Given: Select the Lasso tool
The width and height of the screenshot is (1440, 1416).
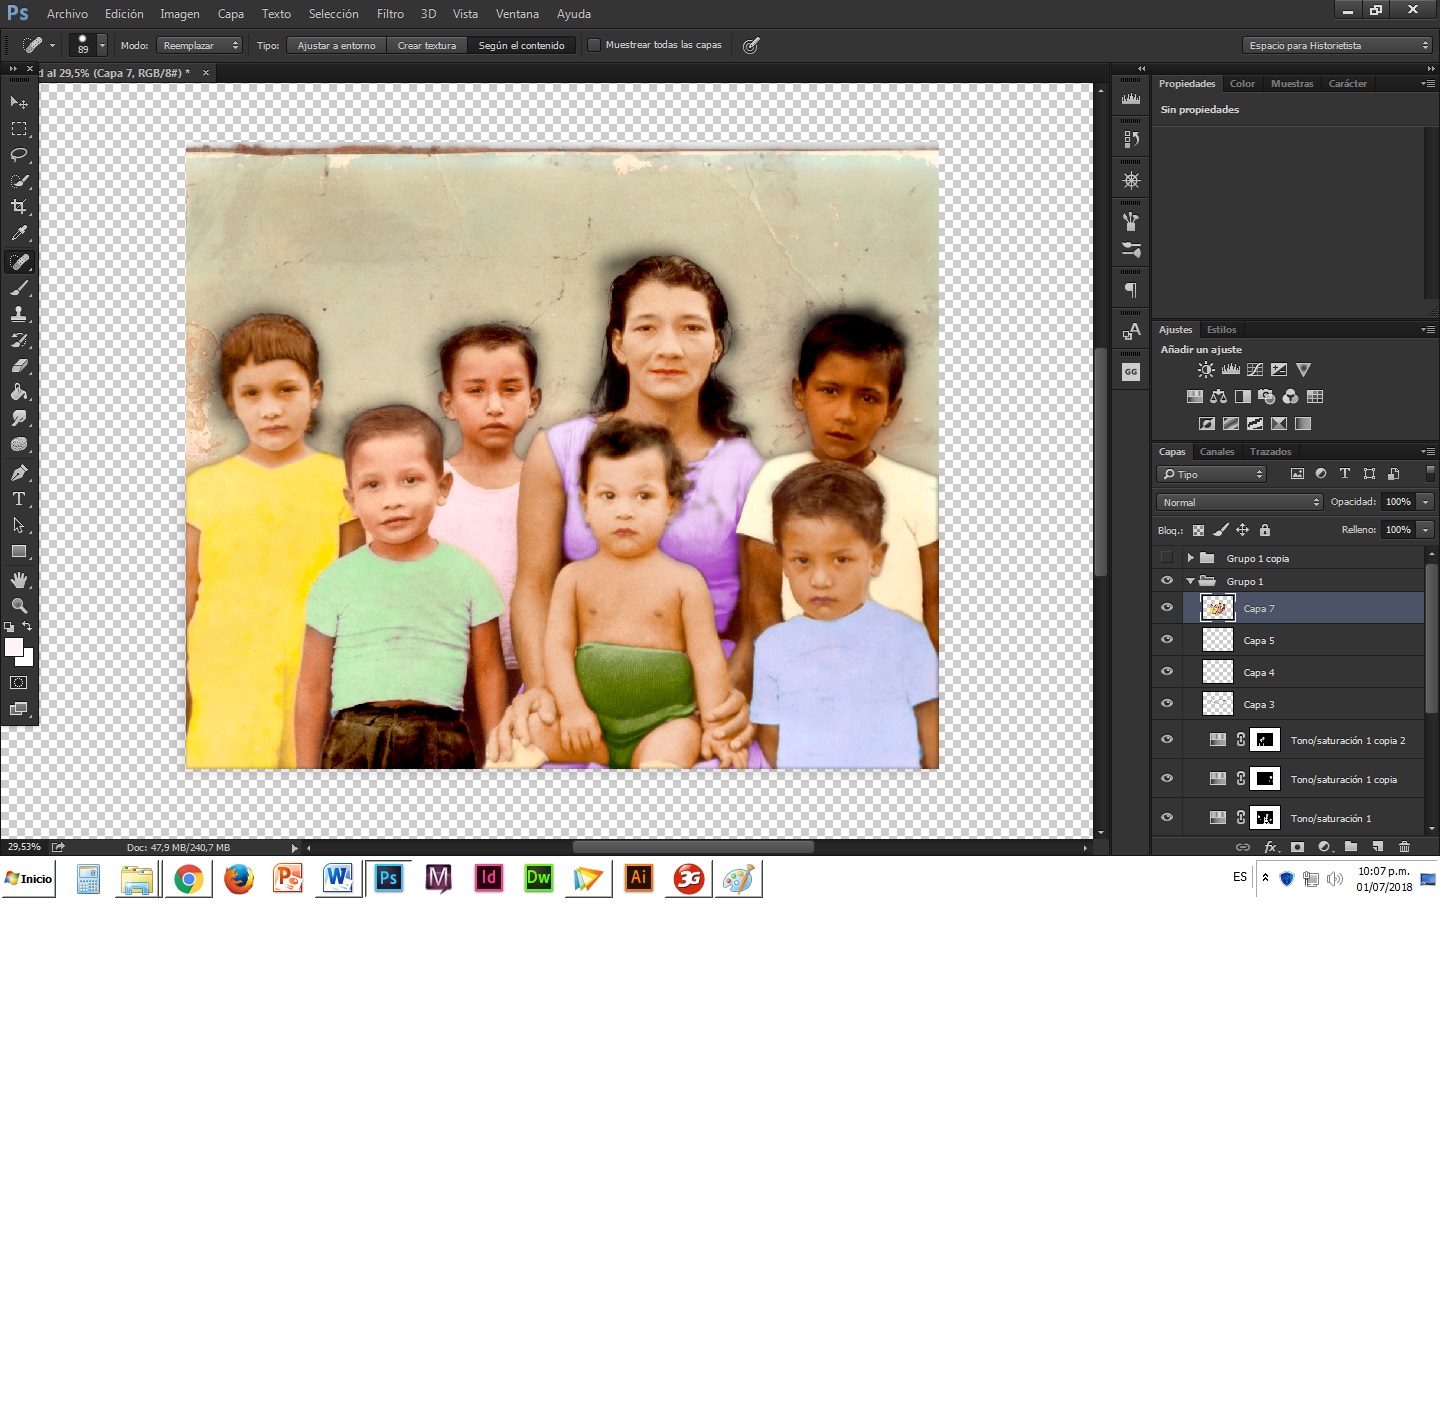Looking at the screenshot, I should (x=19, y=155).
